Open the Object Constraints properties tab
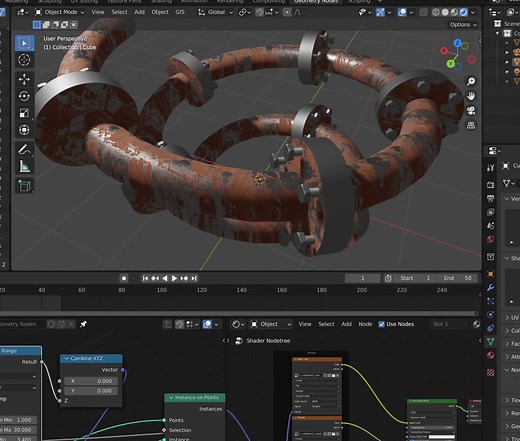Screen dimensions: 520x441 point(490,328)
